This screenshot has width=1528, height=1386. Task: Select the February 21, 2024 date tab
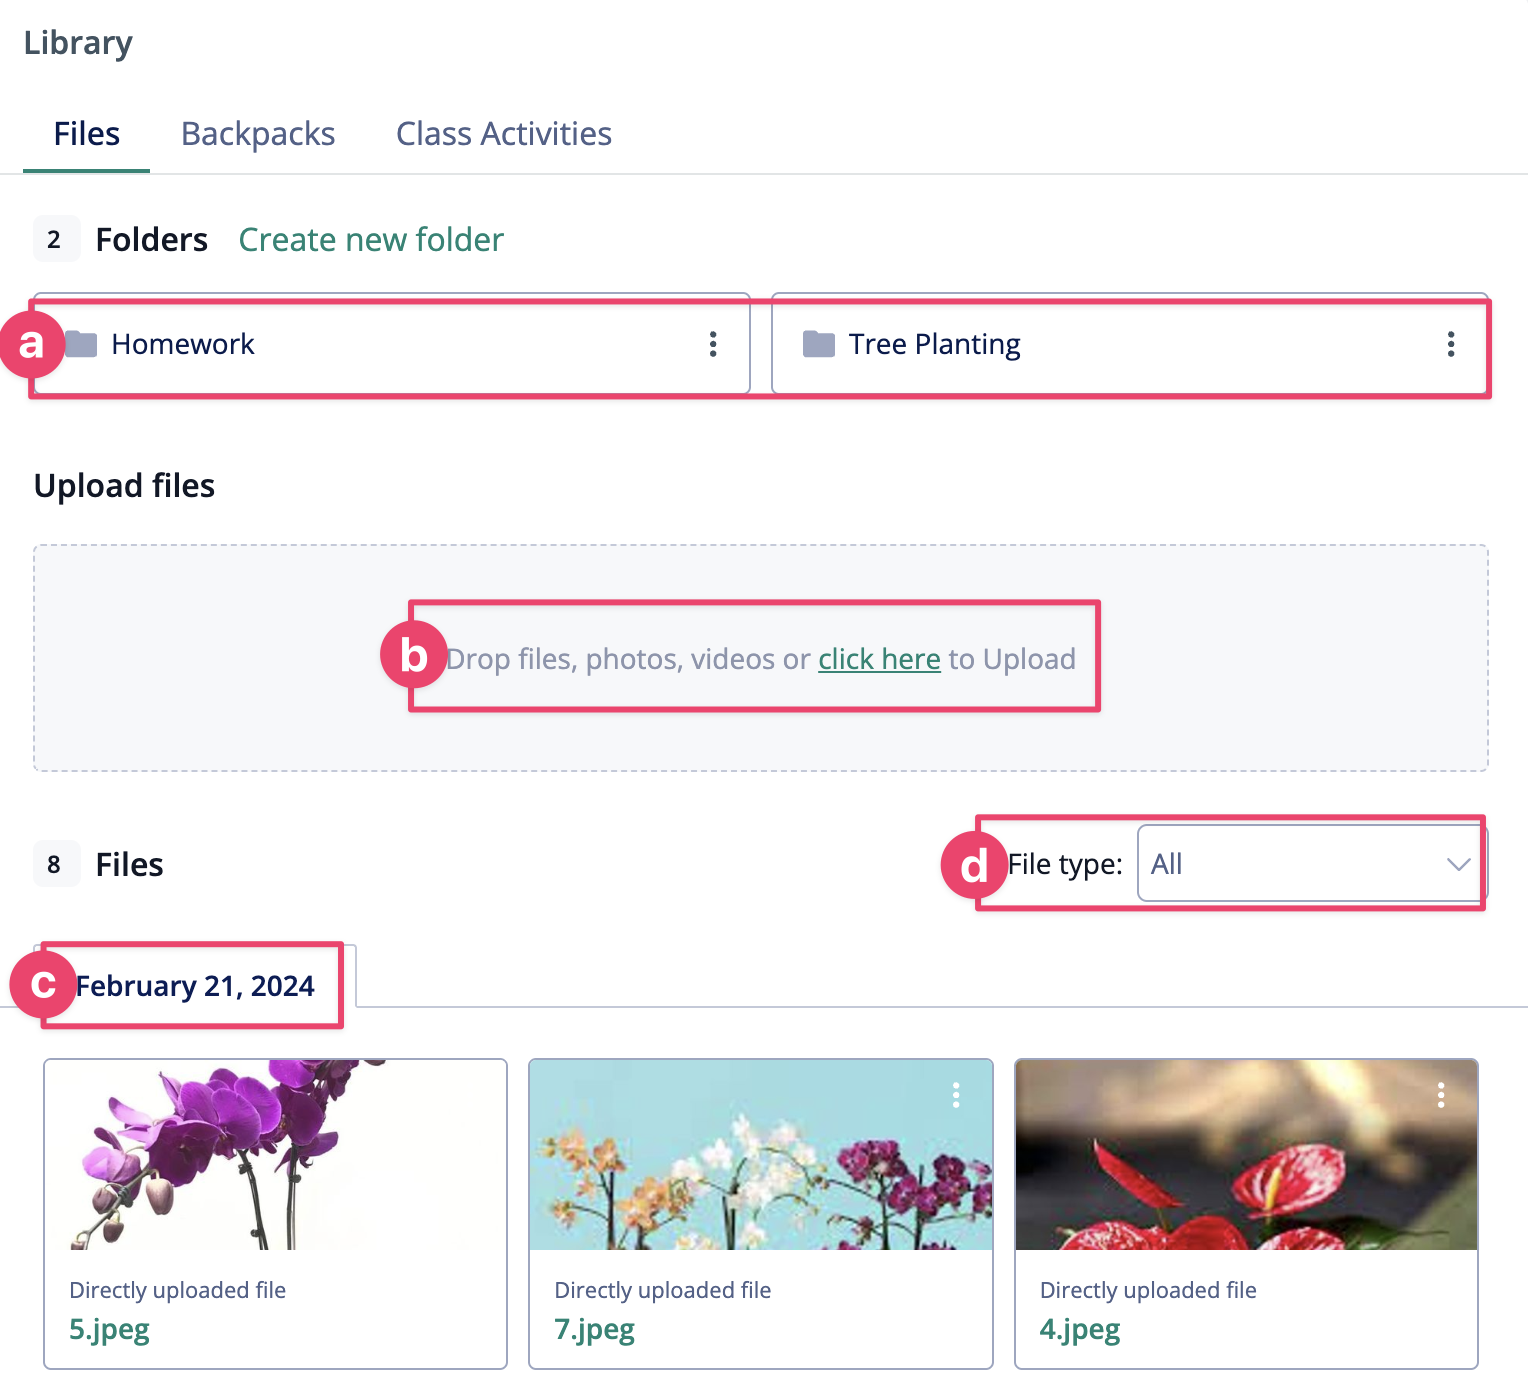coord(195,986)
